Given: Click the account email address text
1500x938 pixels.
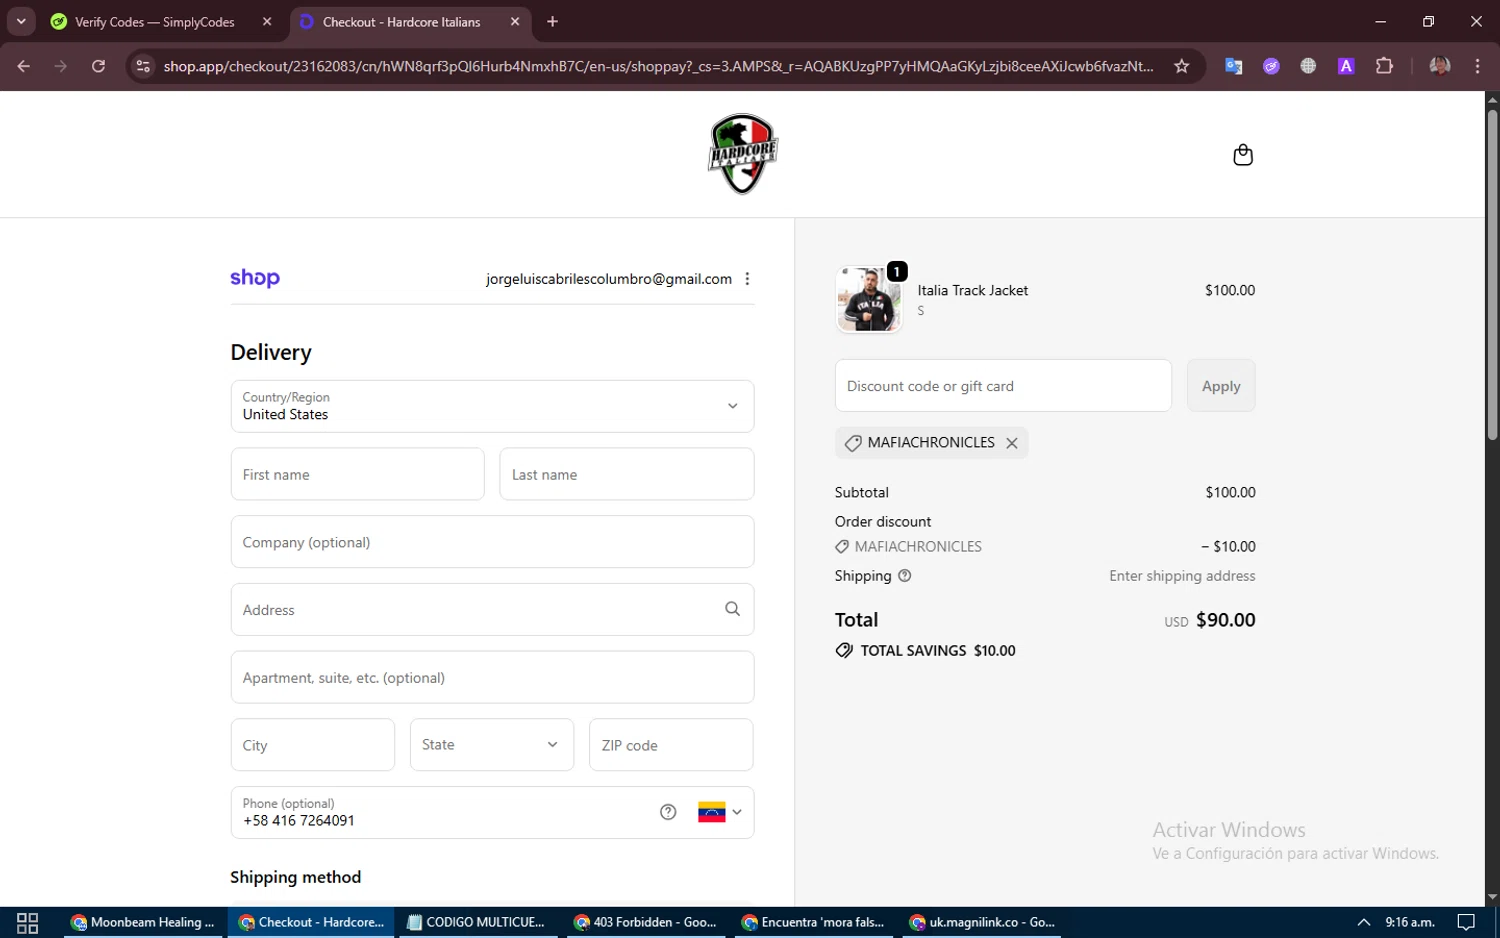Looking at the screenshot, I should (609, 279).
